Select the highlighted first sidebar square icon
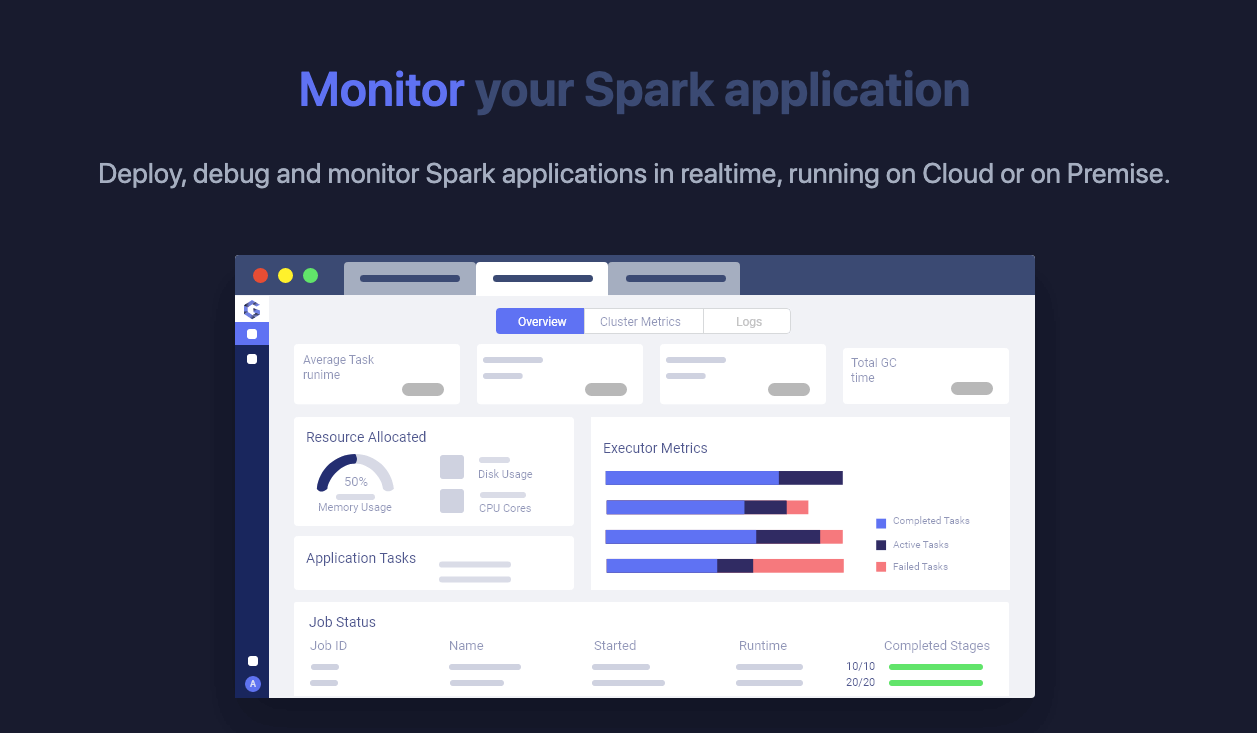Image resolution: width=1257 pixels, height=733 pixels. click(x=252, y=334)
